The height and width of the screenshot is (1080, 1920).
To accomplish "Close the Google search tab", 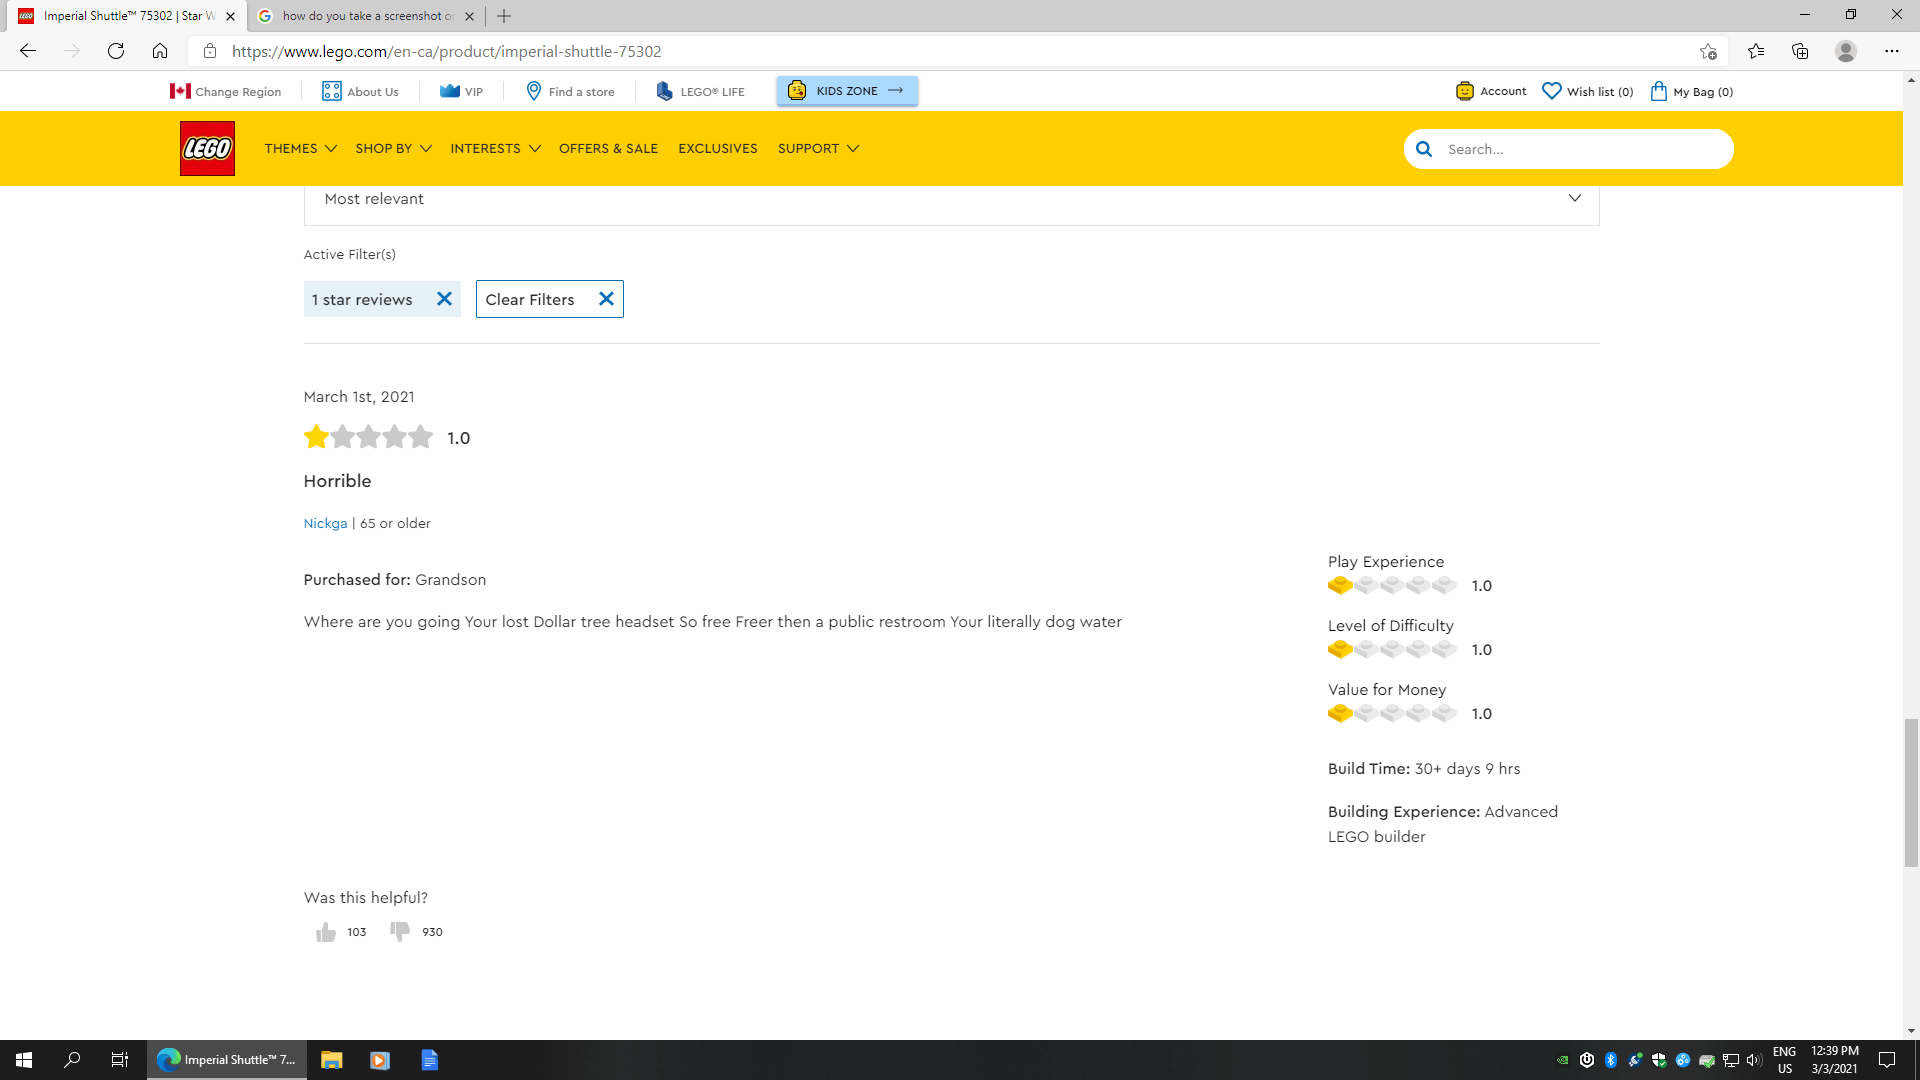I will tap(470, 16).
